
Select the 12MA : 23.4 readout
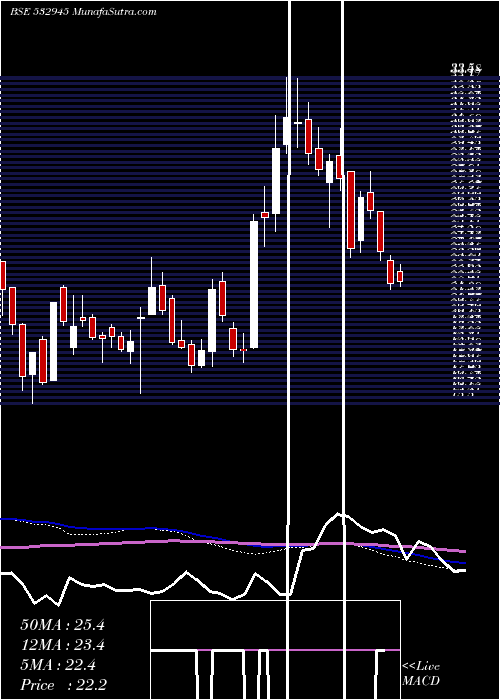(62, 645)
